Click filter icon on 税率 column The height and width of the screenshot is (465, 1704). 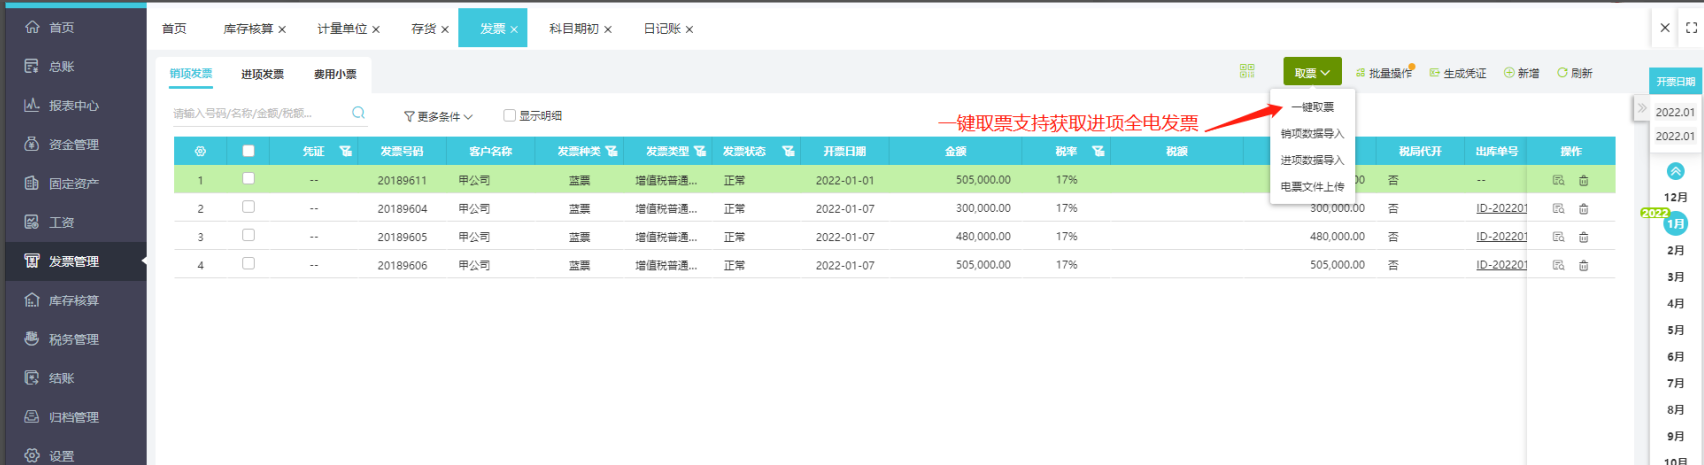(x=1098, y=151)
